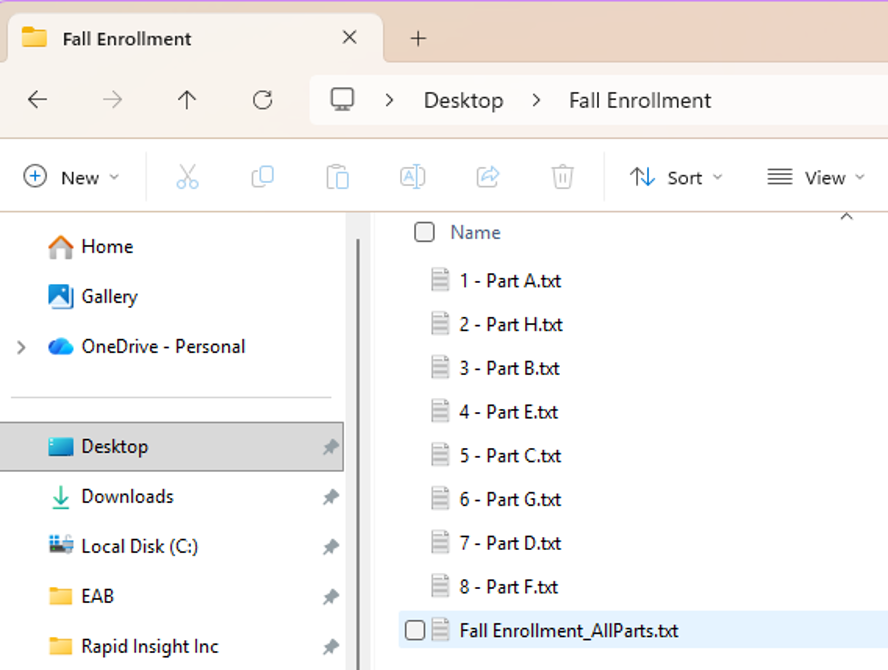The height and width of the screenshot is (670, 888).
Task: Click the Share icon in toolbar
Action: coord(488,177)
